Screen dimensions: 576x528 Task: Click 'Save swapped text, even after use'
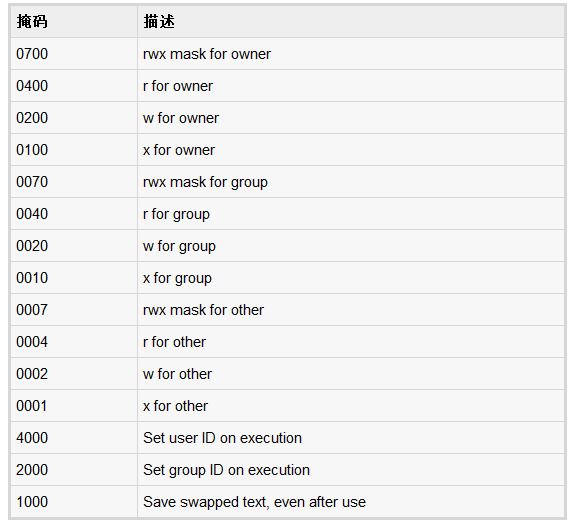pos(254,502)
